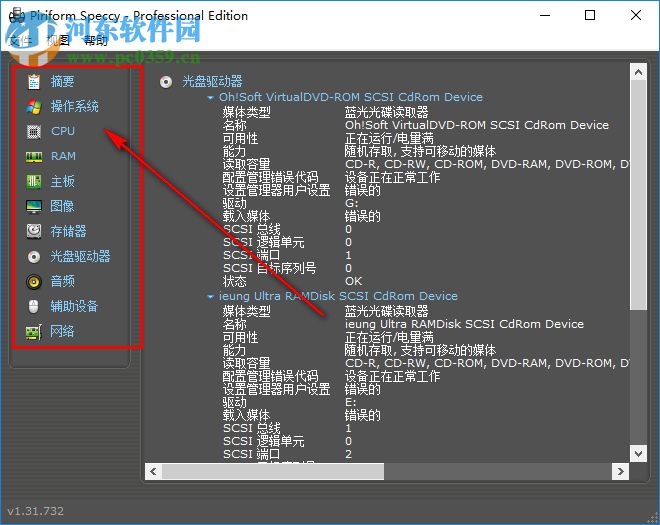Viewport: 660px width, 525px height.
Task: Click the 图像 monitor icon
Action: coord(34,206)
